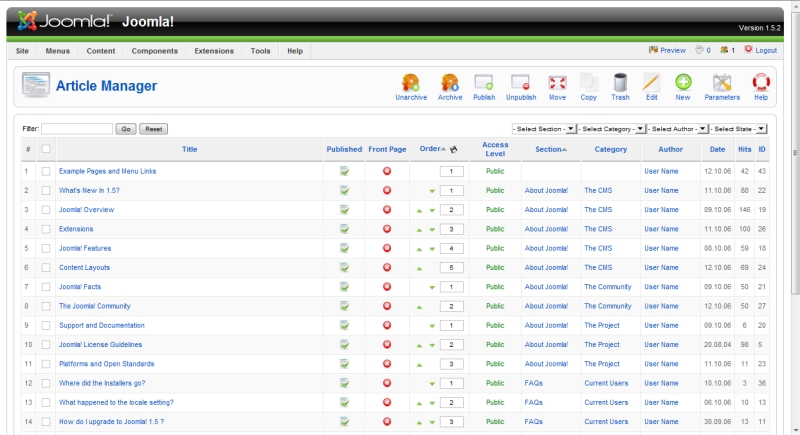This screenshot has height=435, width=800.
Task: Click the Reset filter button
Action: pyautogui.click(x=154, y=129)
